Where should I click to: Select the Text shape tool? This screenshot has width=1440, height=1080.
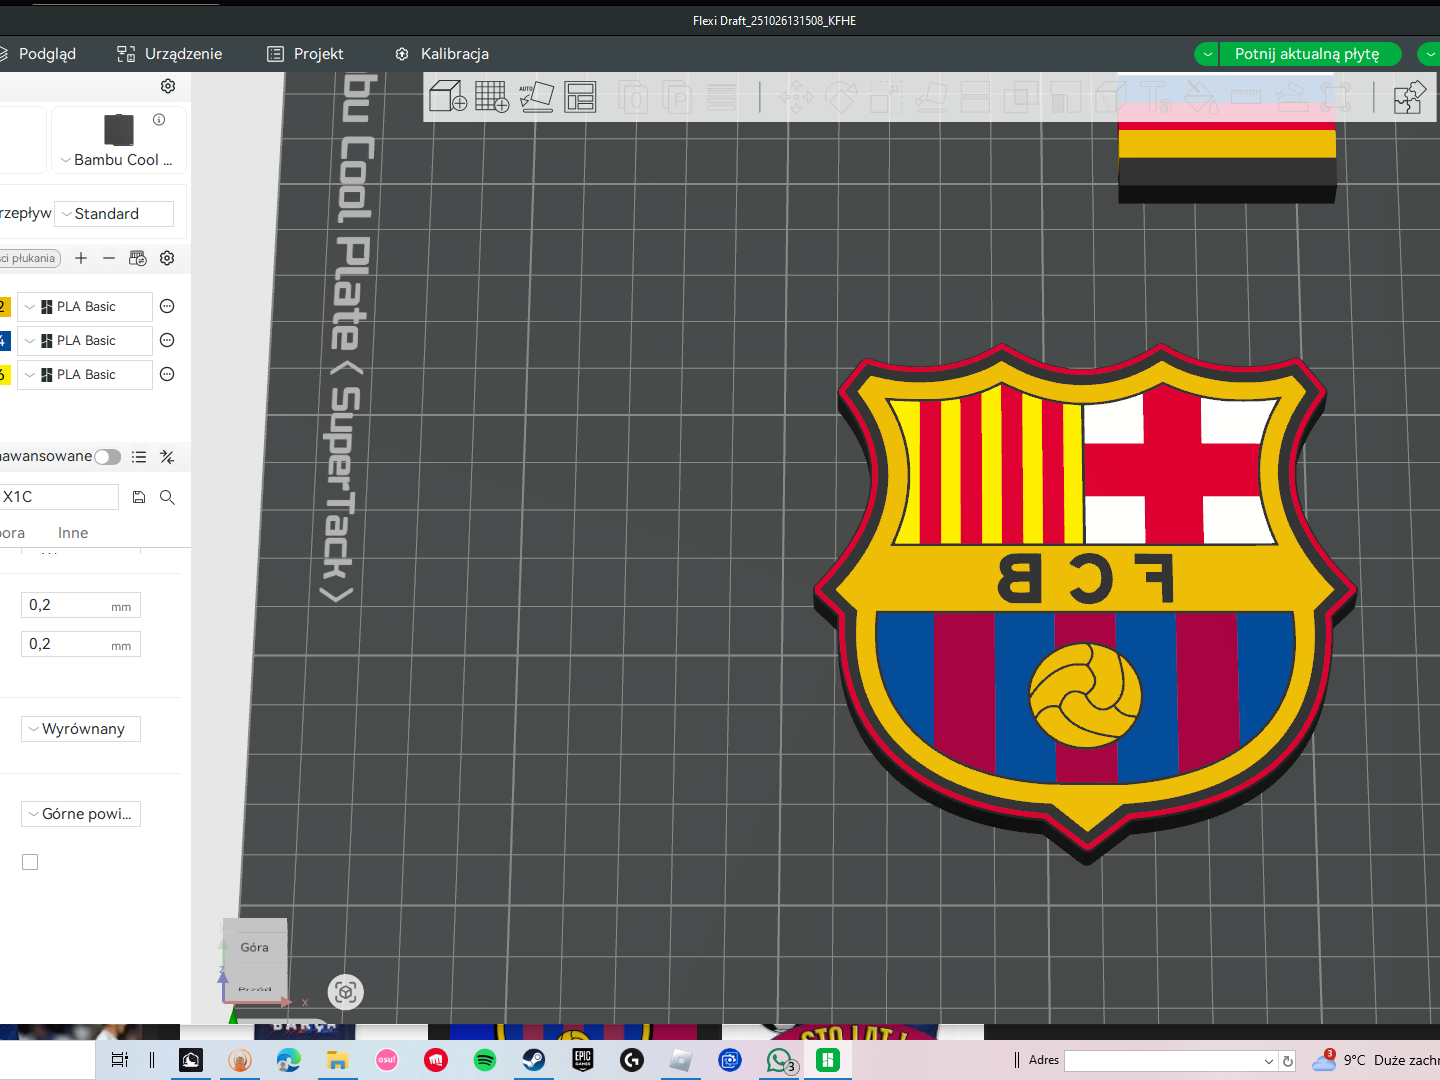coord(1156,97)
